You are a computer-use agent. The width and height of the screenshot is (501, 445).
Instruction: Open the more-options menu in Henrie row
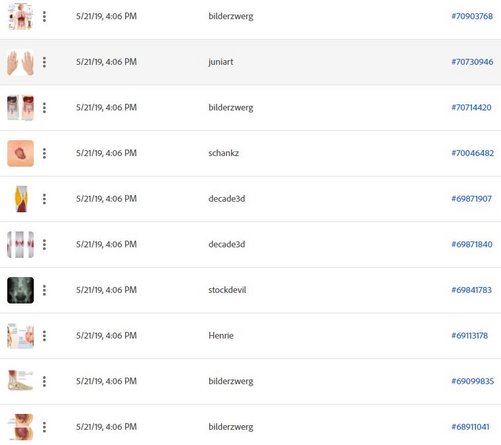pos(44,336)
